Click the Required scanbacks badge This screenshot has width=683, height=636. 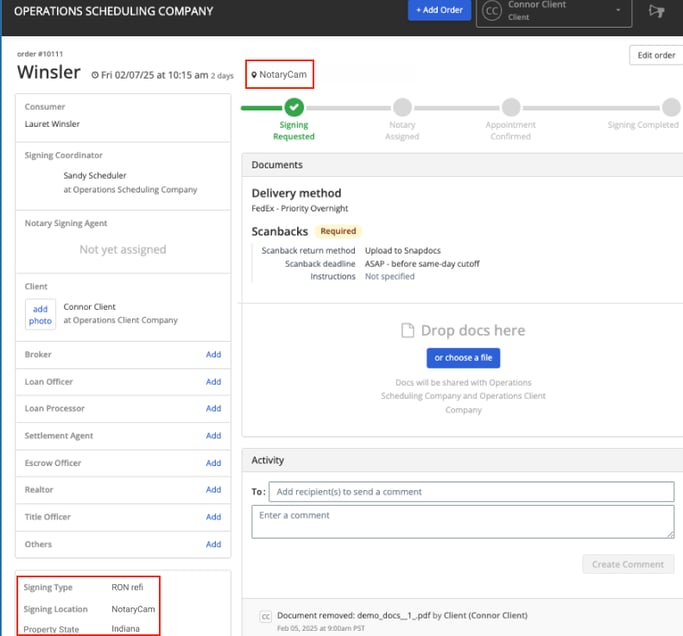(x=338, y=231)
